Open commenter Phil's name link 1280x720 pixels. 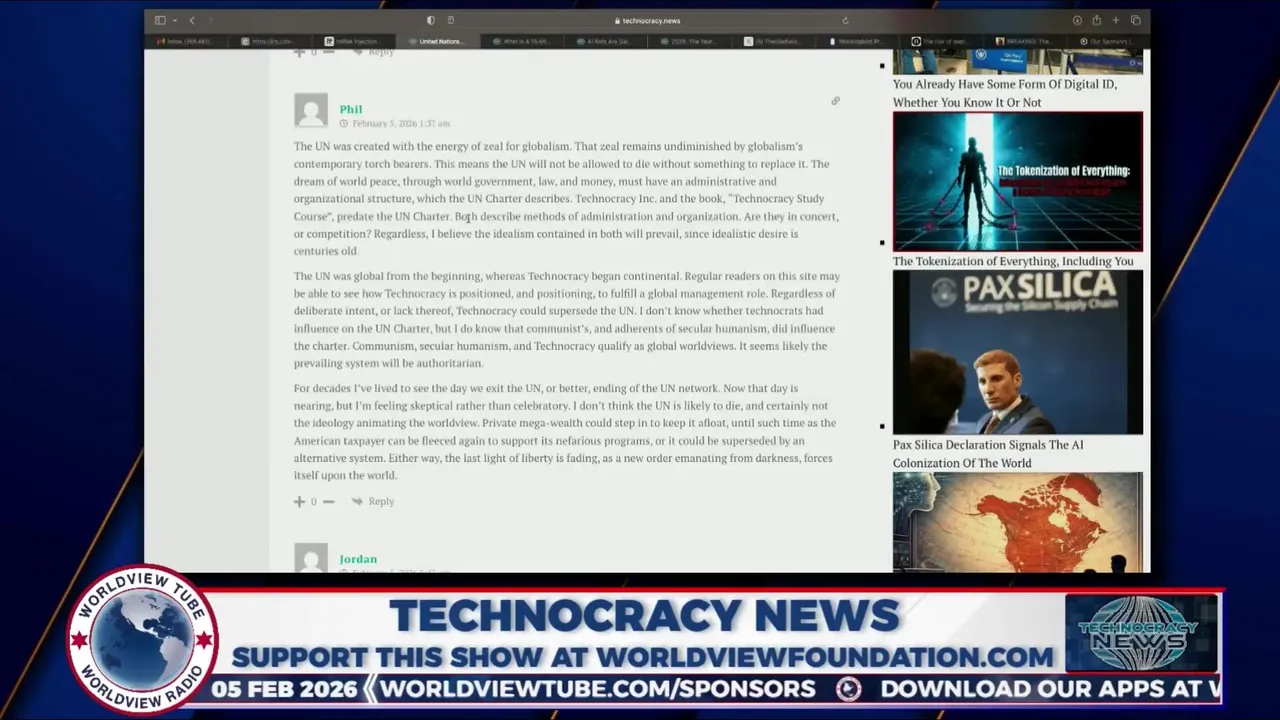(x=351, y=109)
